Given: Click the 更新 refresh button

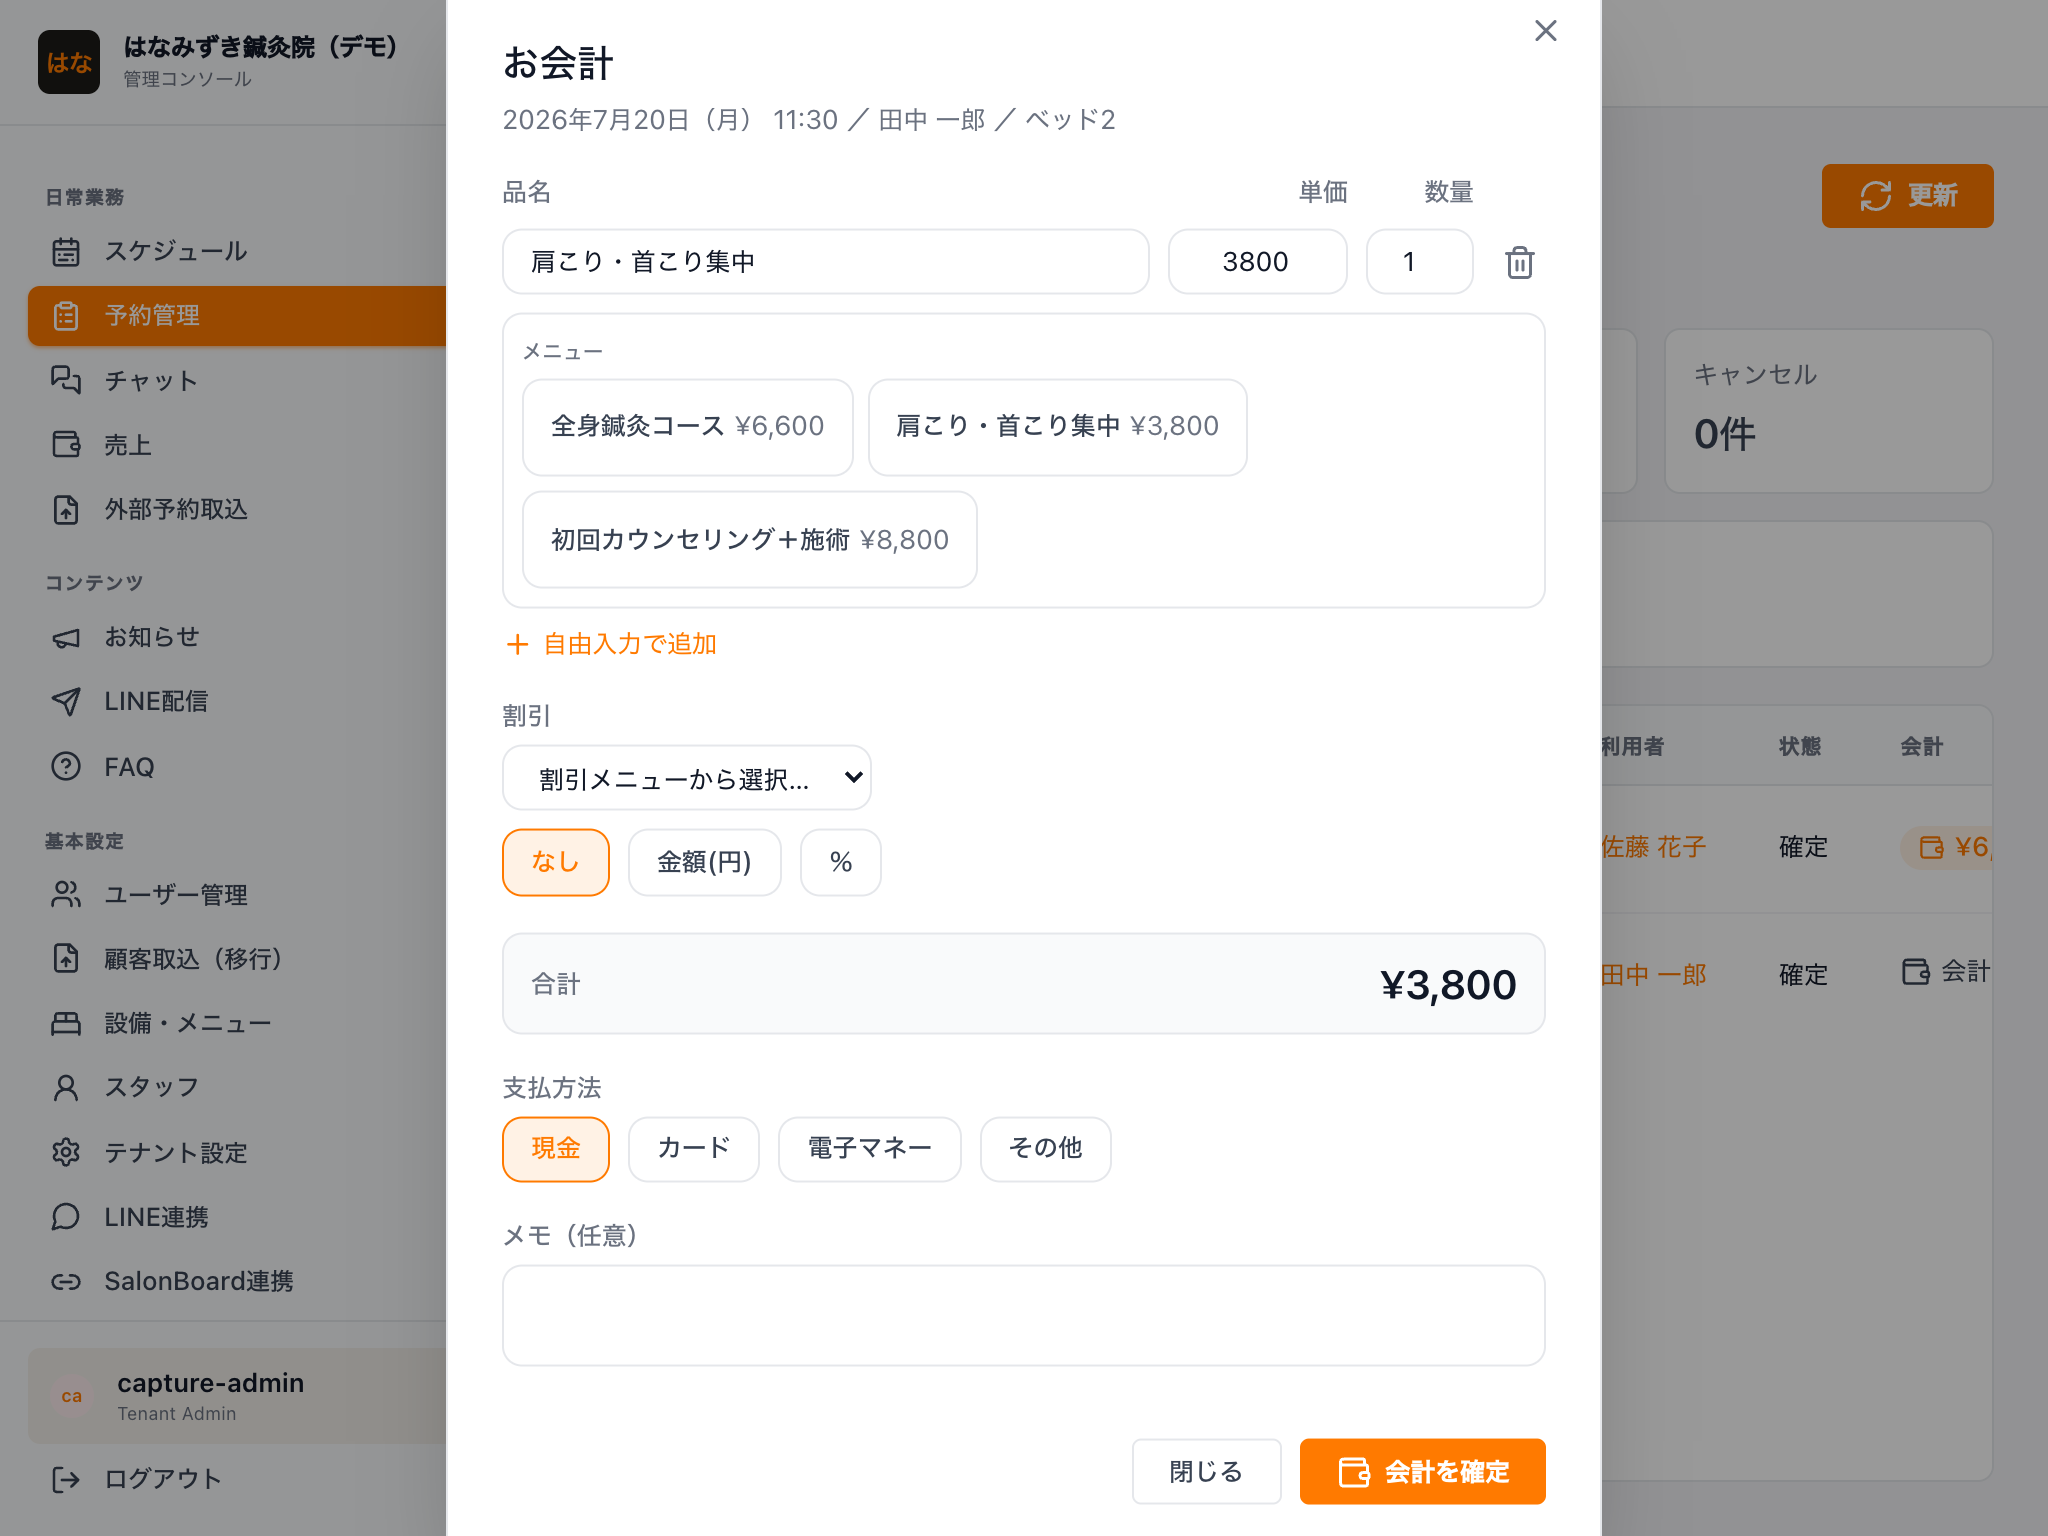Looking at the screenshot, I should click(1907, 196).
